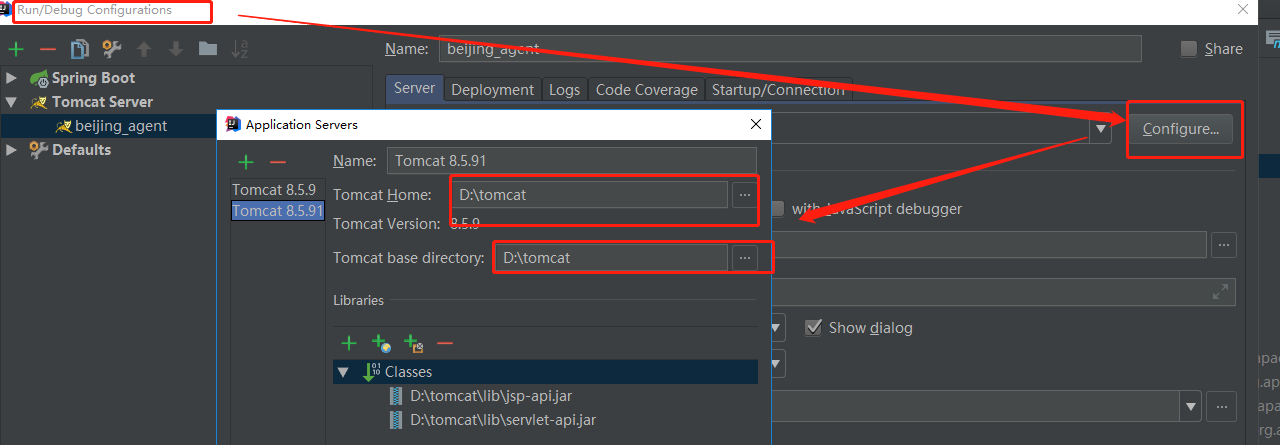Click the Tomcat Server cat icon
Image resolution: width=1280 pixels, height=445 pixels.
click(38, 102)
